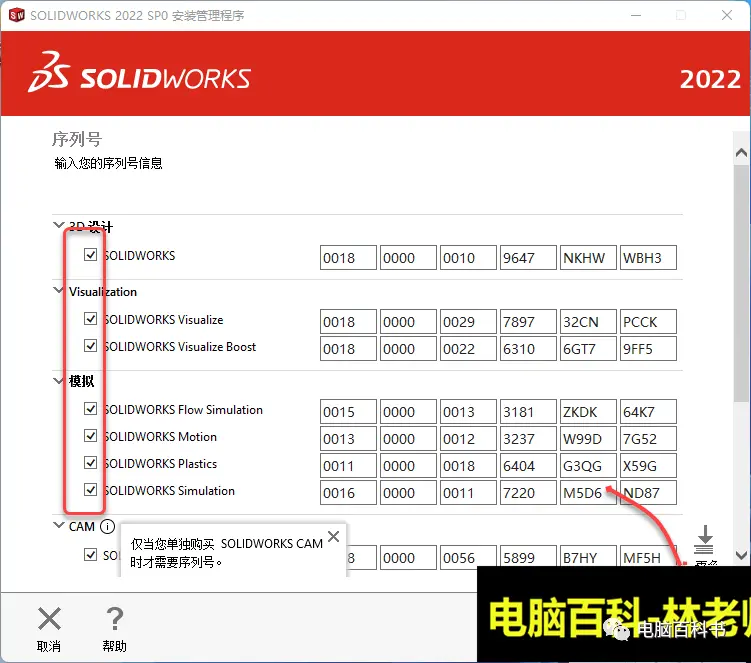Click Plastics serial field G3QG
751x663 pixels.
click(x=588, y=466)
